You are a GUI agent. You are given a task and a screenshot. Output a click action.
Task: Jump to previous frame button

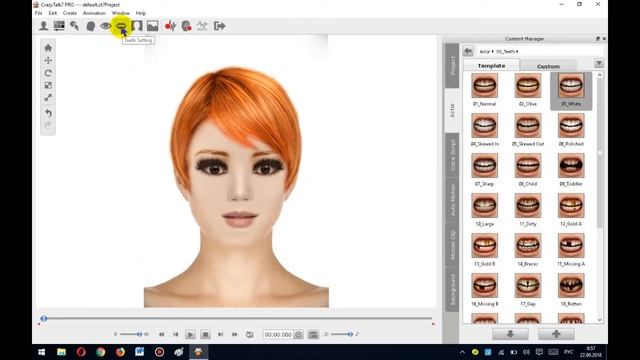pyautogui.click(x=176, y=334)
